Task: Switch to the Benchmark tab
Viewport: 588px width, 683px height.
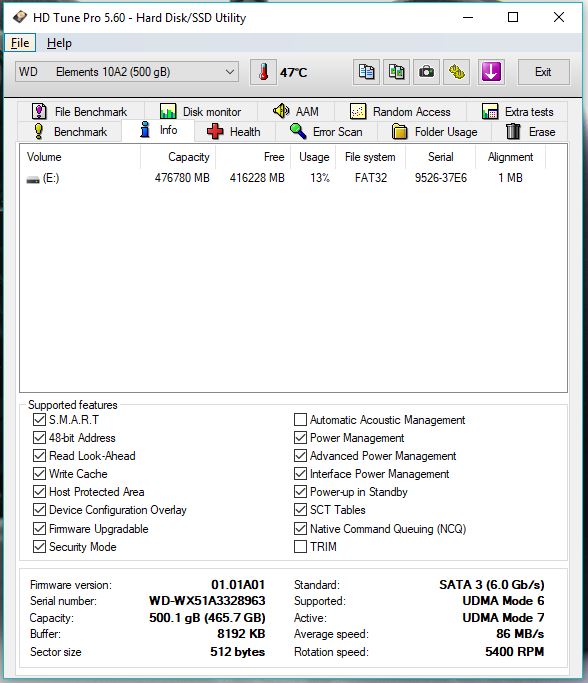Action: point(70,132)
